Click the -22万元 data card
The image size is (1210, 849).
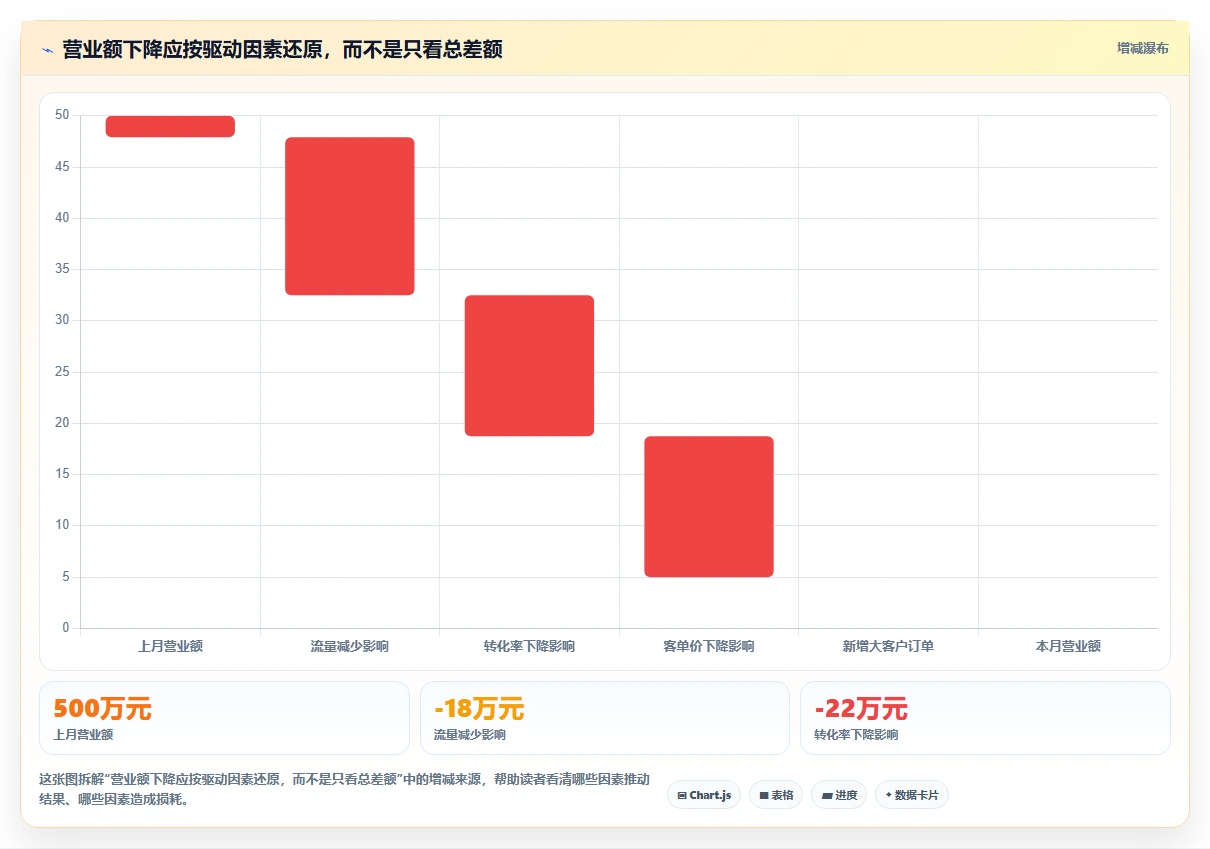click(x=985, y=718)
